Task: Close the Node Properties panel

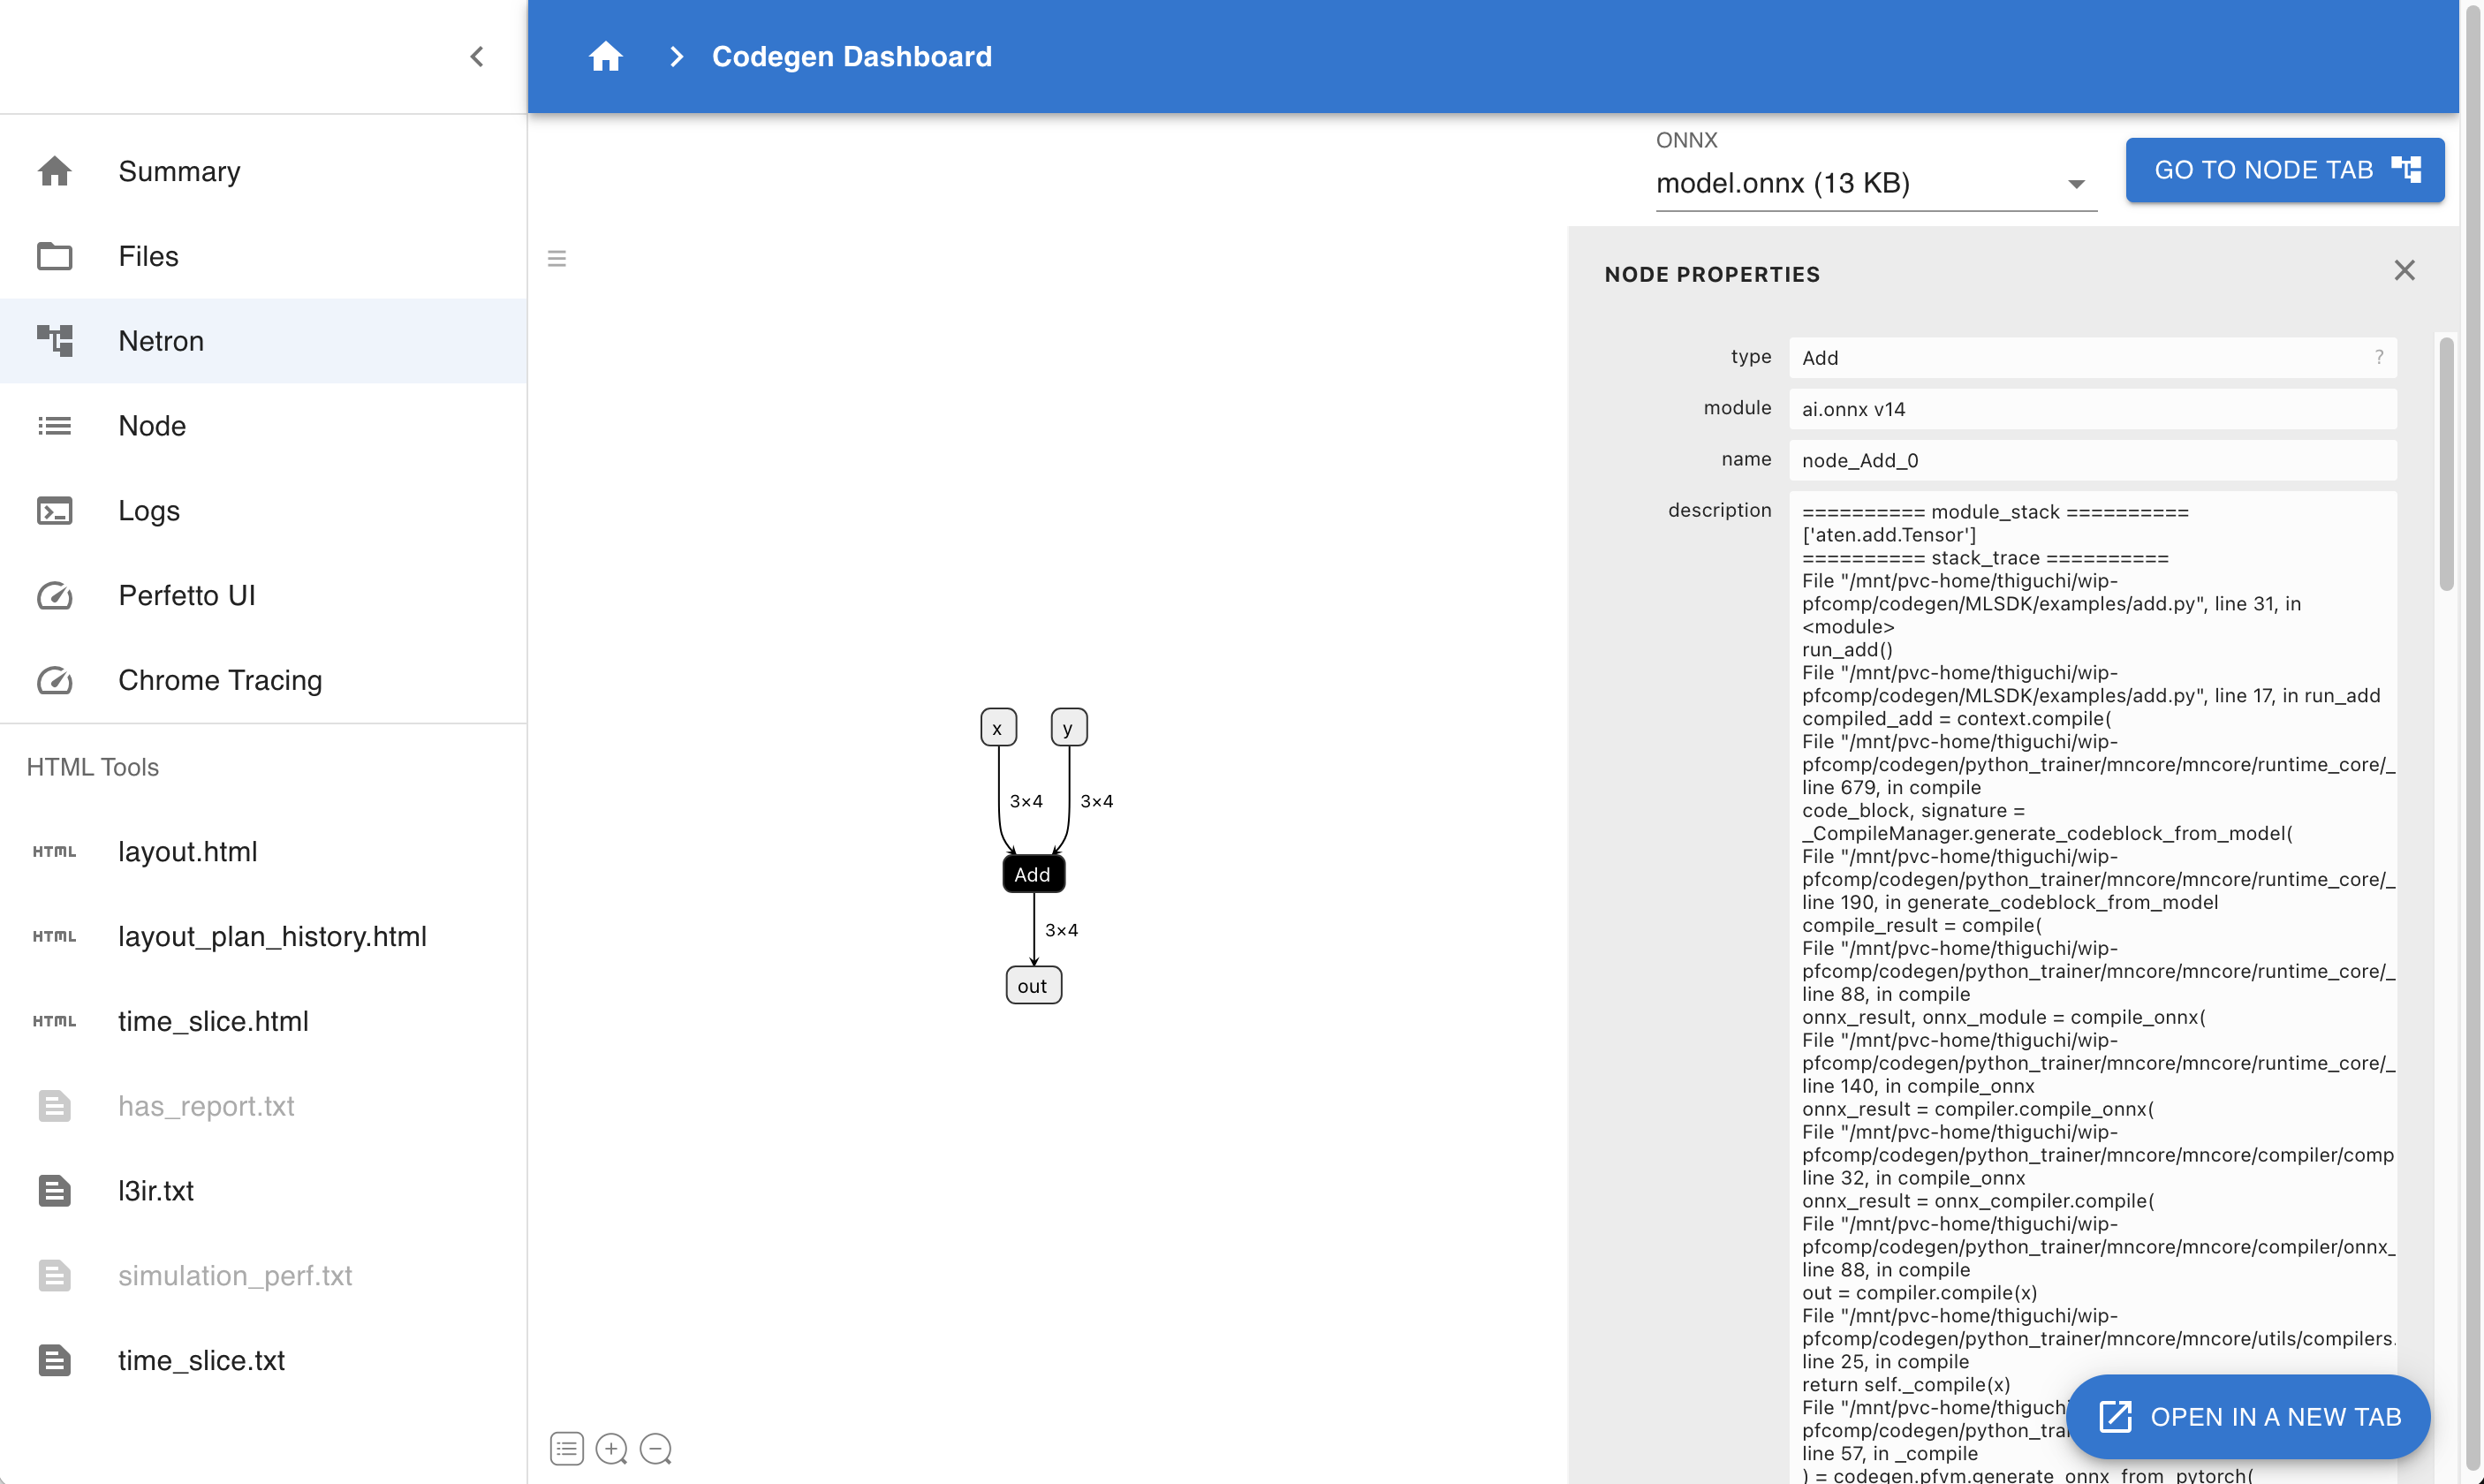Action: 2404,271
